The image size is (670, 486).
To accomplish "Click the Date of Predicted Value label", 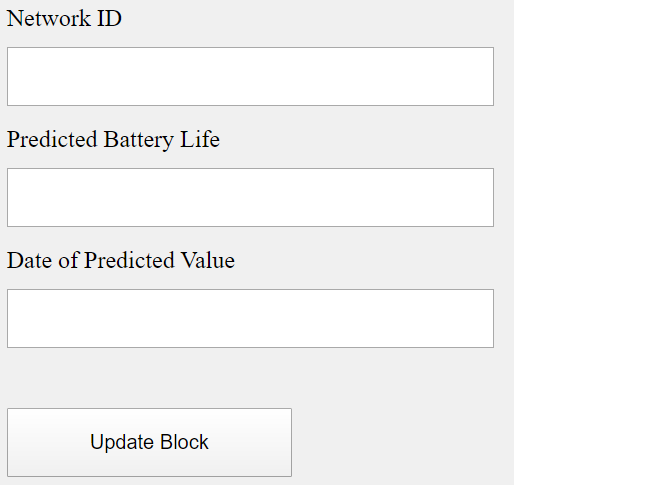I will pyautogui.click(x=121, y=260).
